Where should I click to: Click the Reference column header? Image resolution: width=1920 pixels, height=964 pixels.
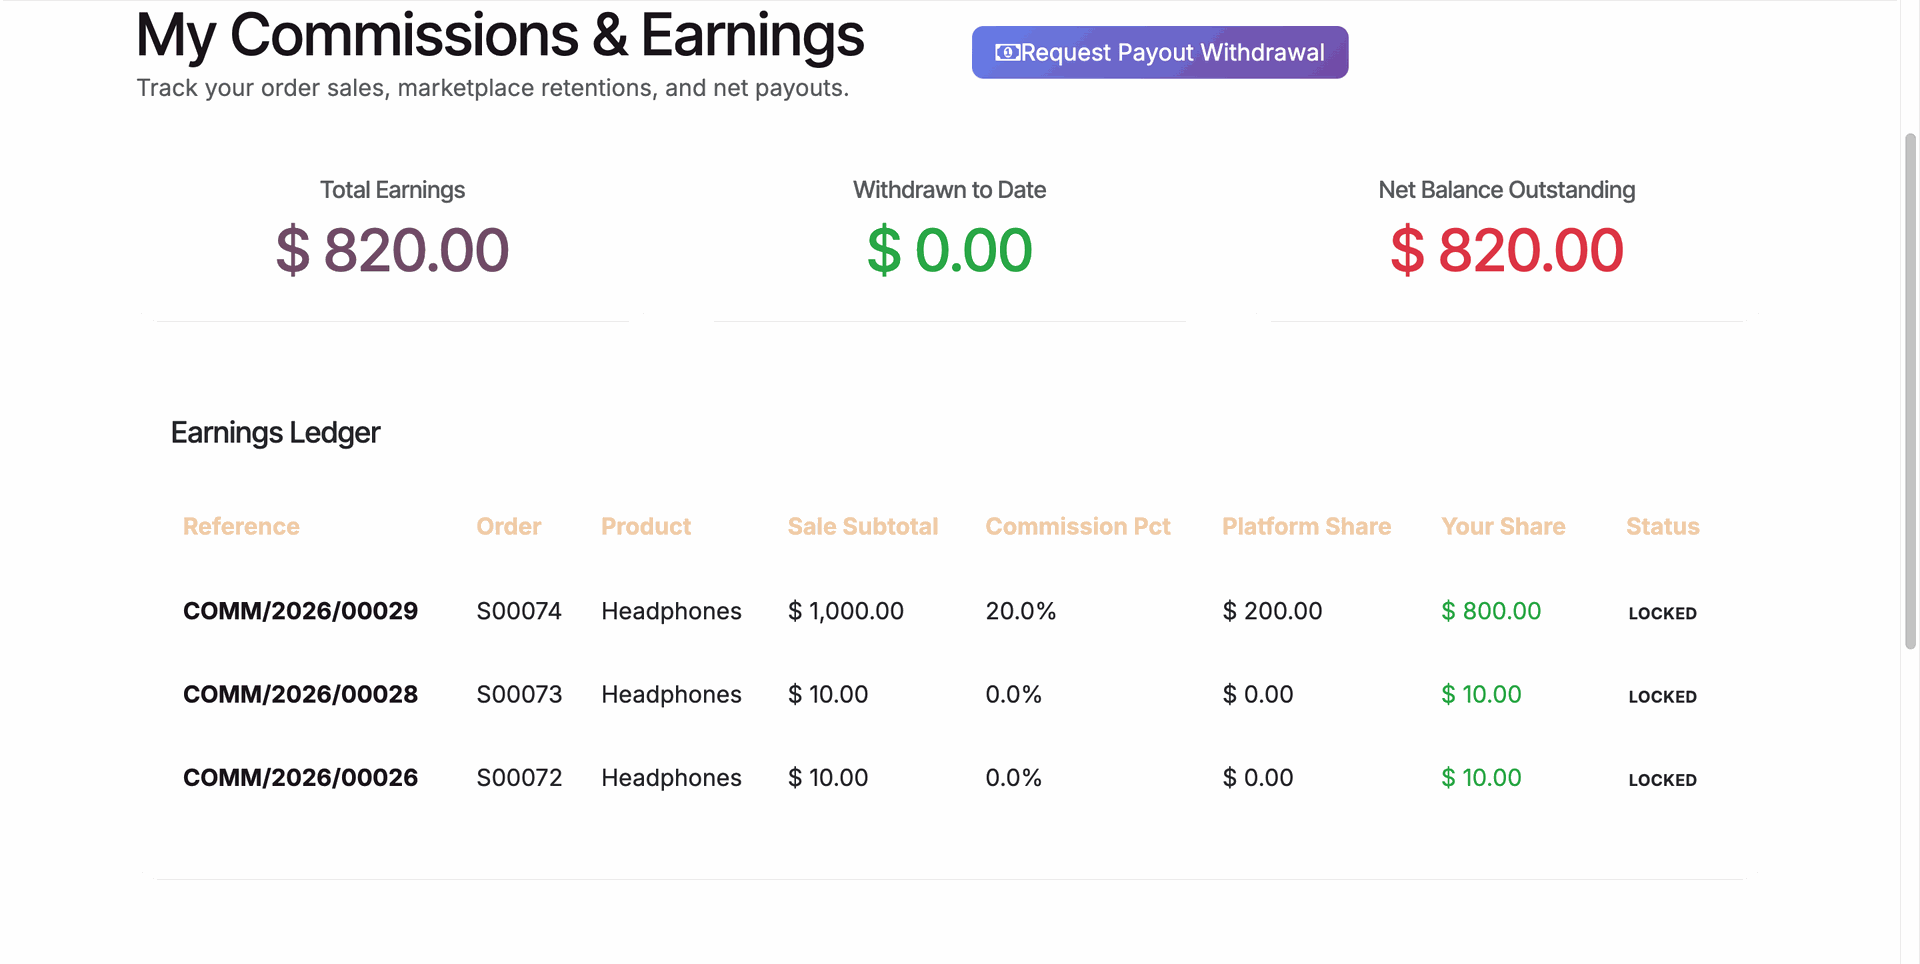click(241, 526)
